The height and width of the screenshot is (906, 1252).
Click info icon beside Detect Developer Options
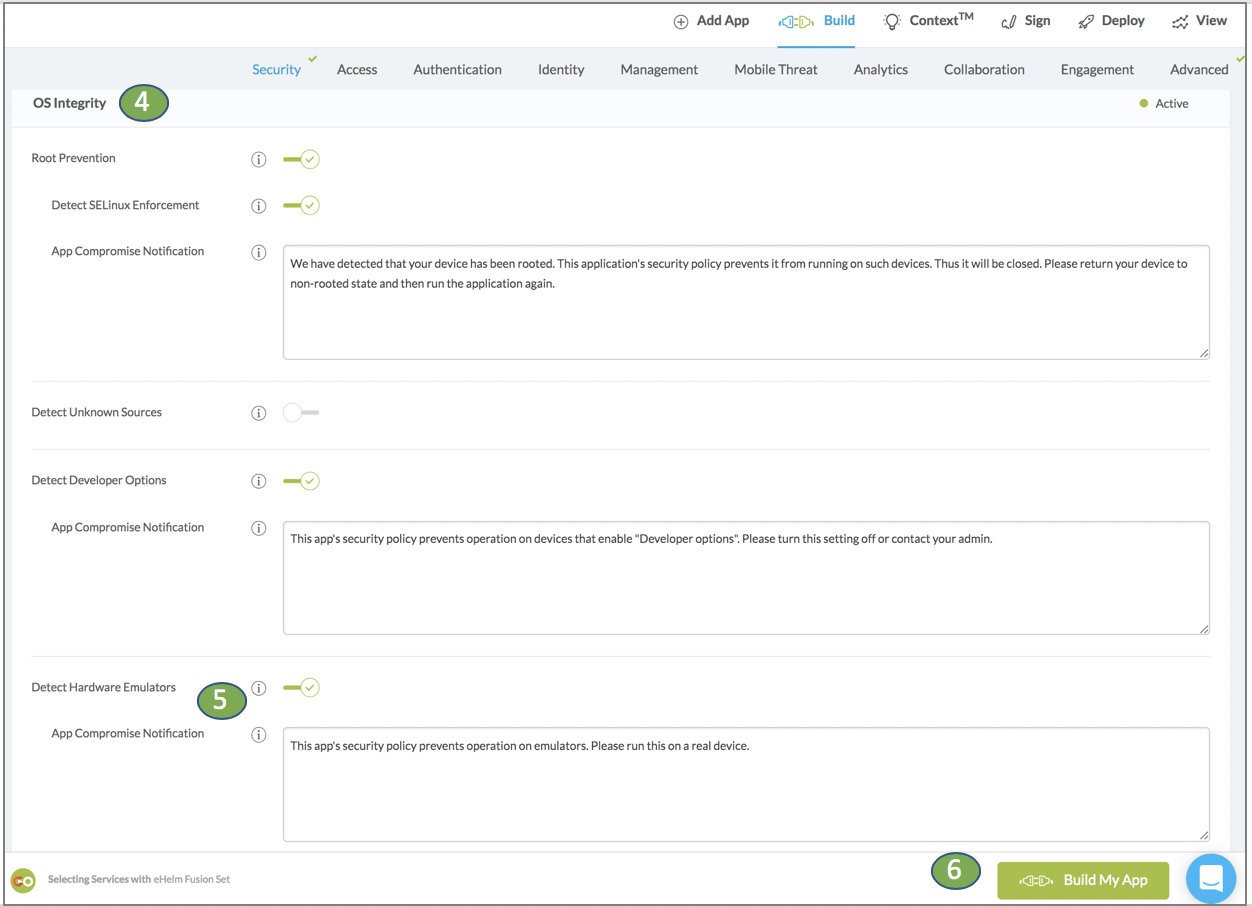(x=259, y=481)
